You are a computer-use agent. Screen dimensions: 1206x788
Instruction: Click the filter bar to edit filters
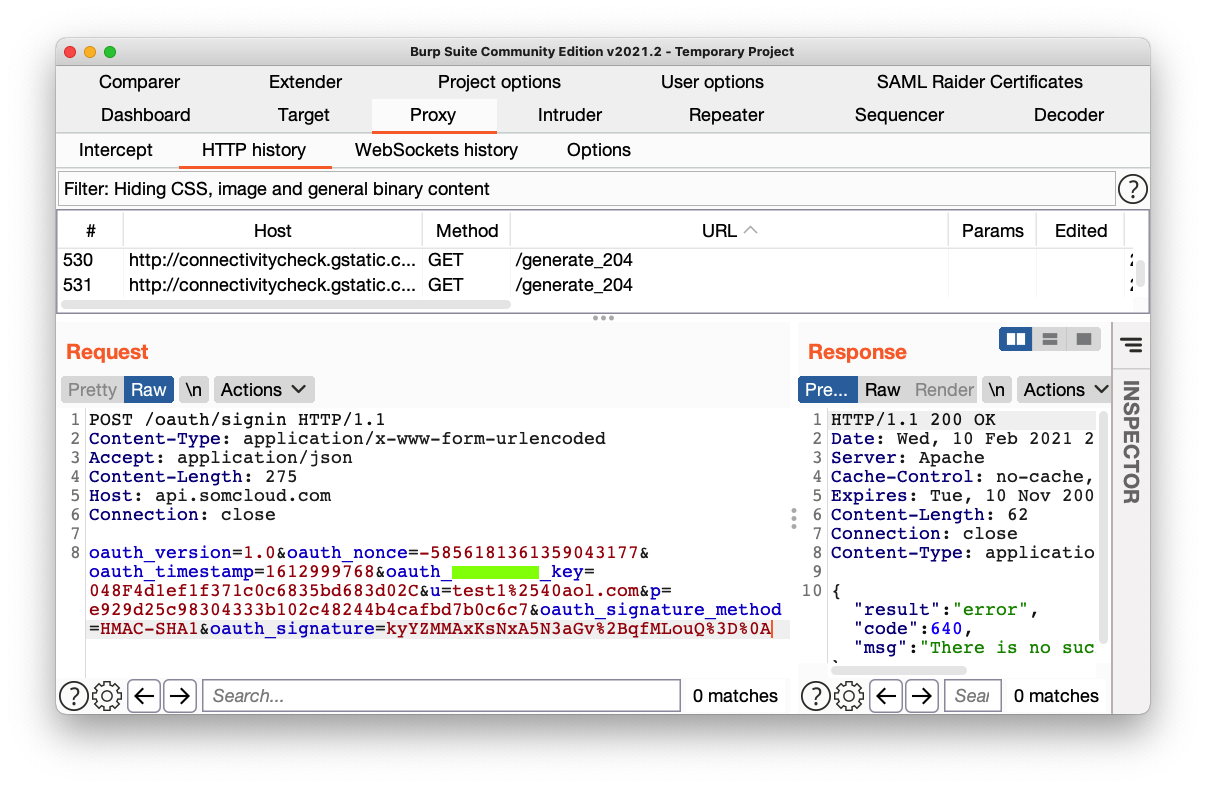(586, 189)
